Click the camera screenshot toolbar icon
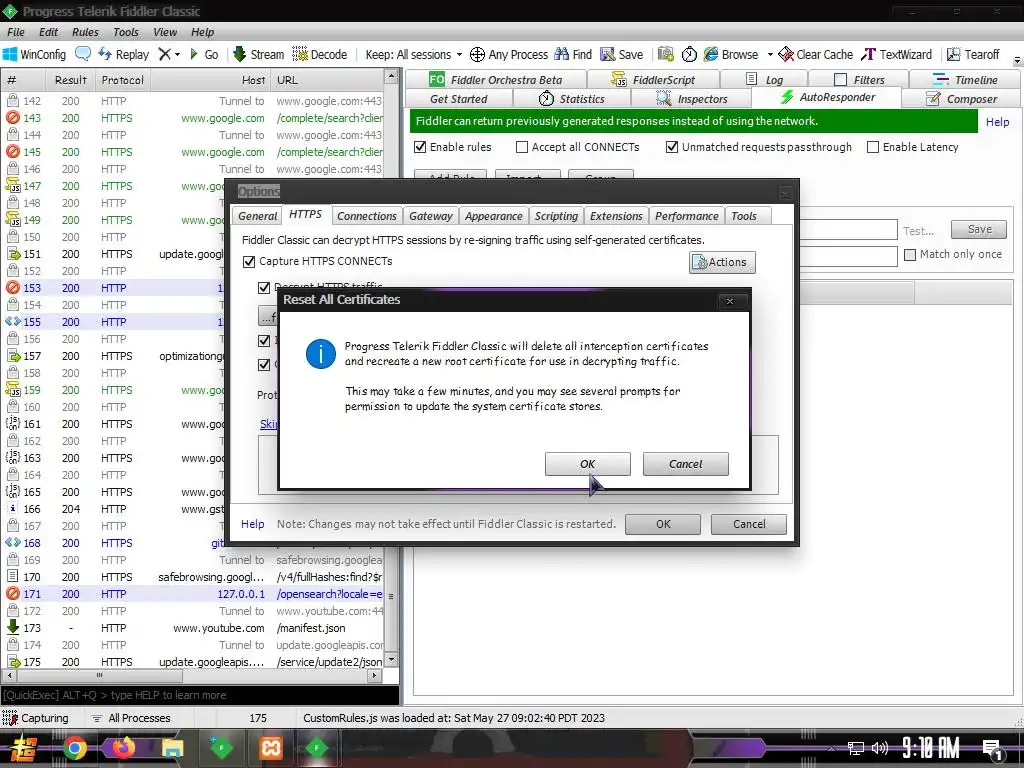Viewport: 1024px width, 768px height. tap(665, 54)
